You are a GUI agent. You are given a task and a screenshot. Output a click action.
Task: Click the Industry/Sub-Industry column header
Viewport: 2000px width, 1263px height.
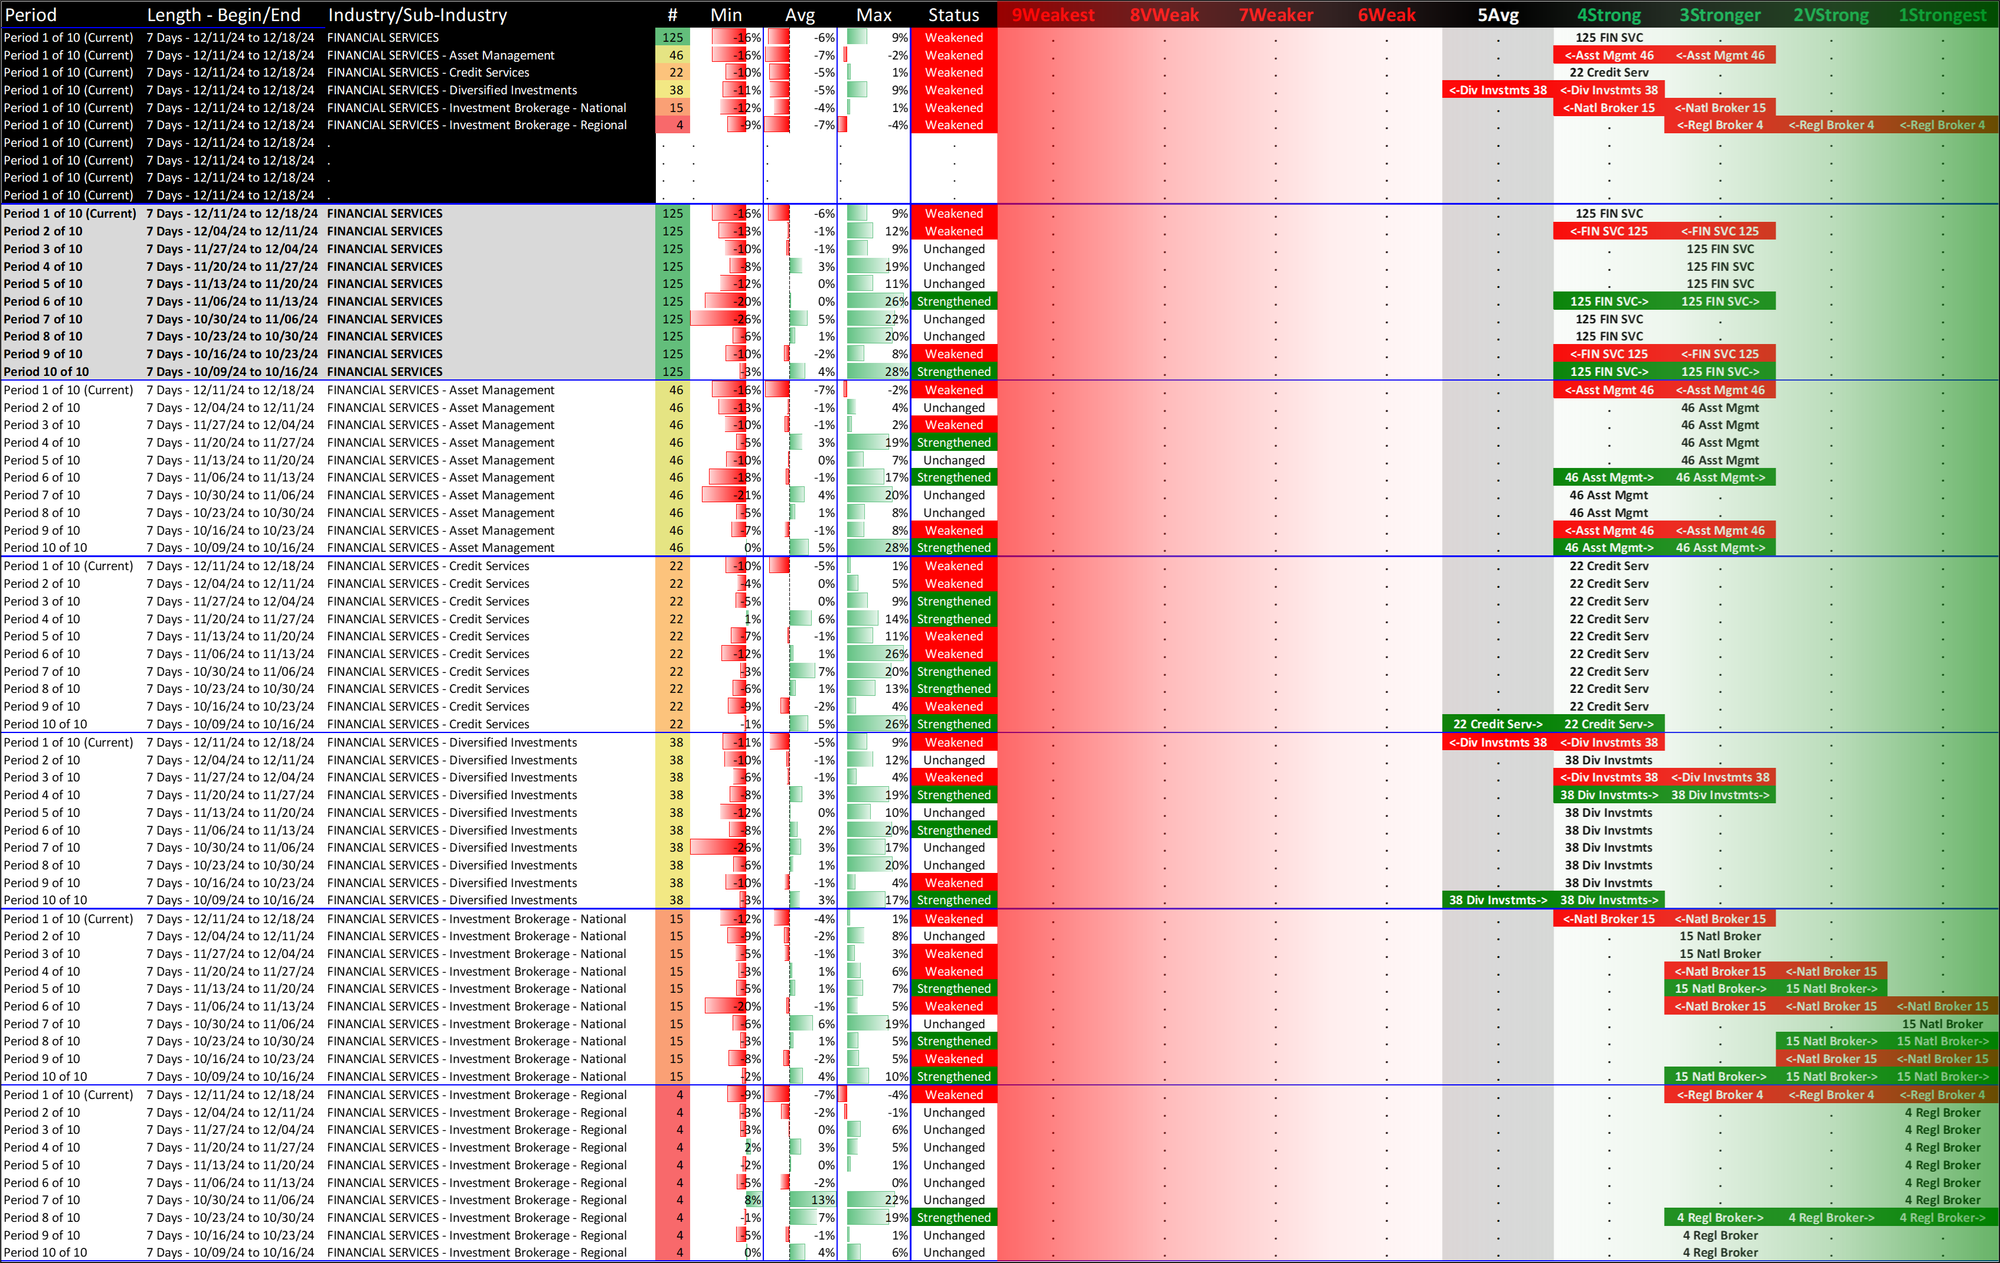pyautogui.click(x=417, y=15)
